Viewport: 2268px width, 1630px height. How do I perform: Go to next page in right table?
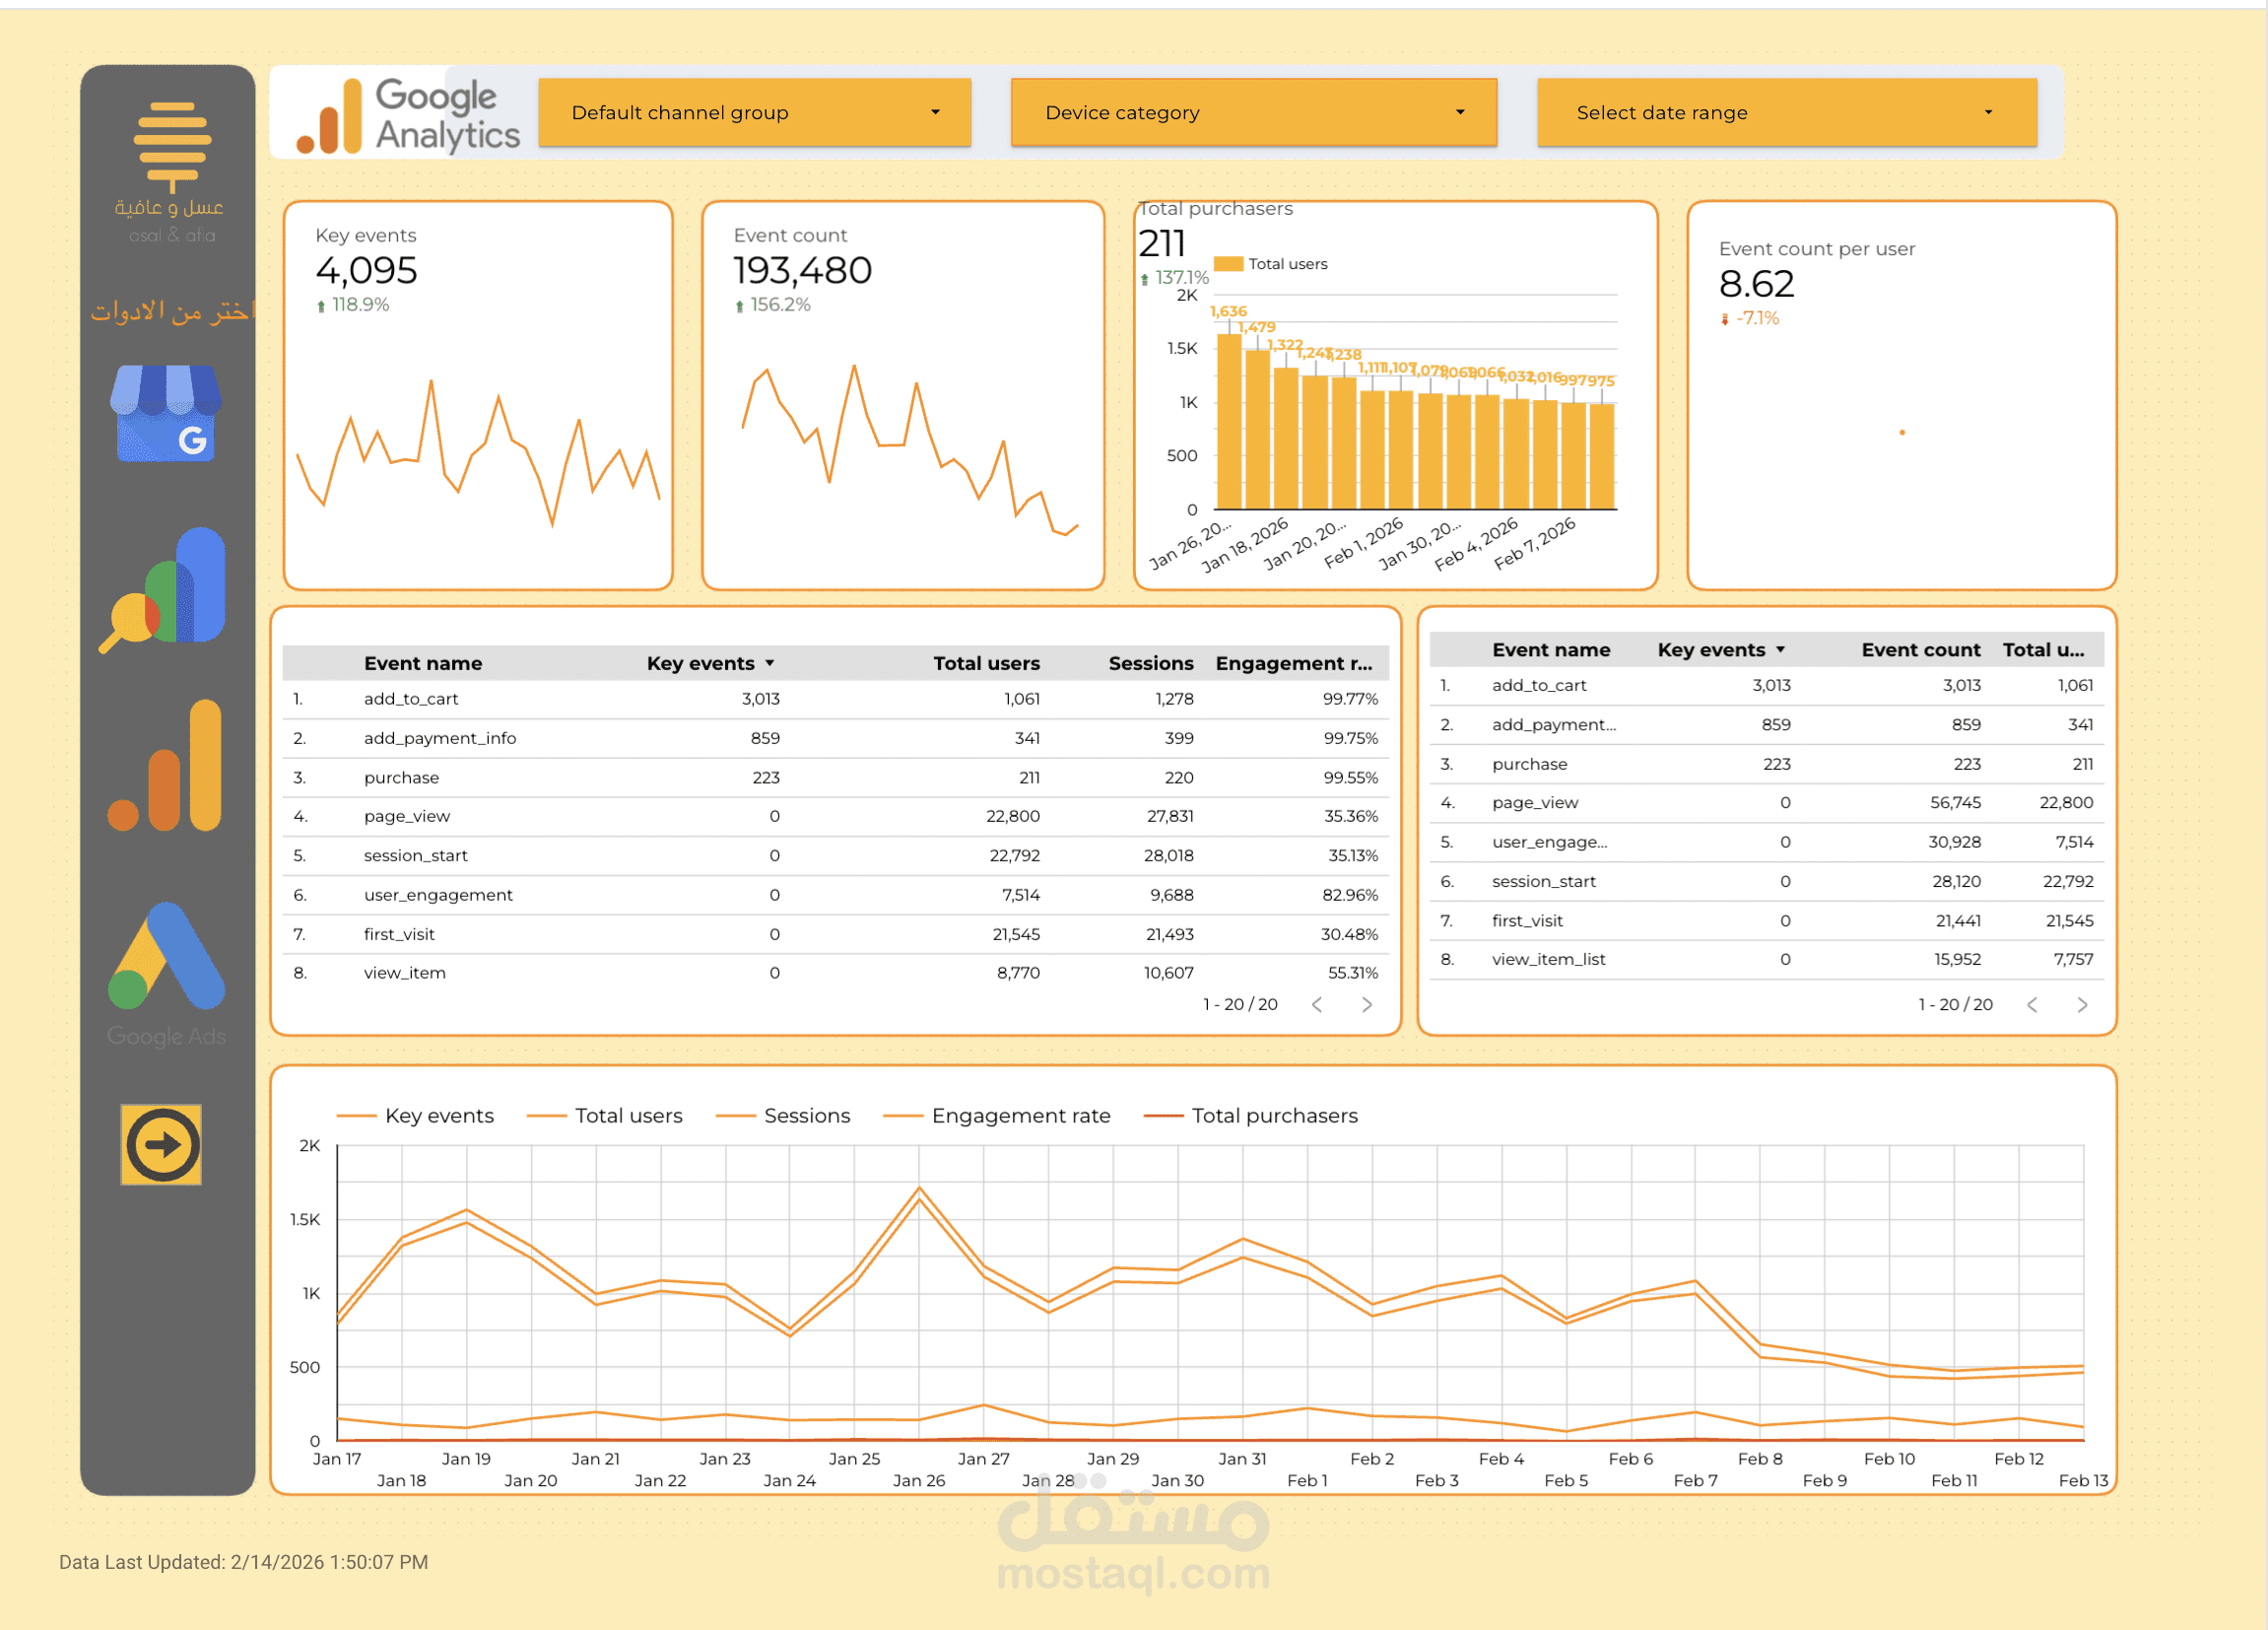[2082, 1004]
